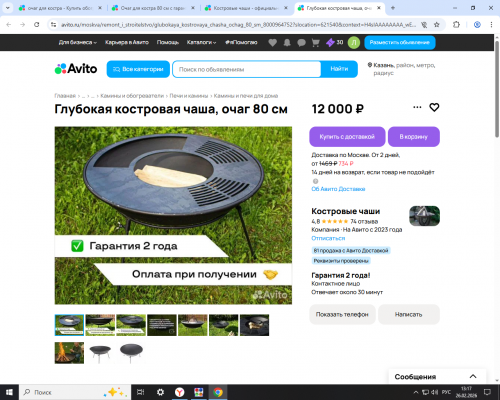
Task: View site information icon in address bar
Action: coord(53,24)
